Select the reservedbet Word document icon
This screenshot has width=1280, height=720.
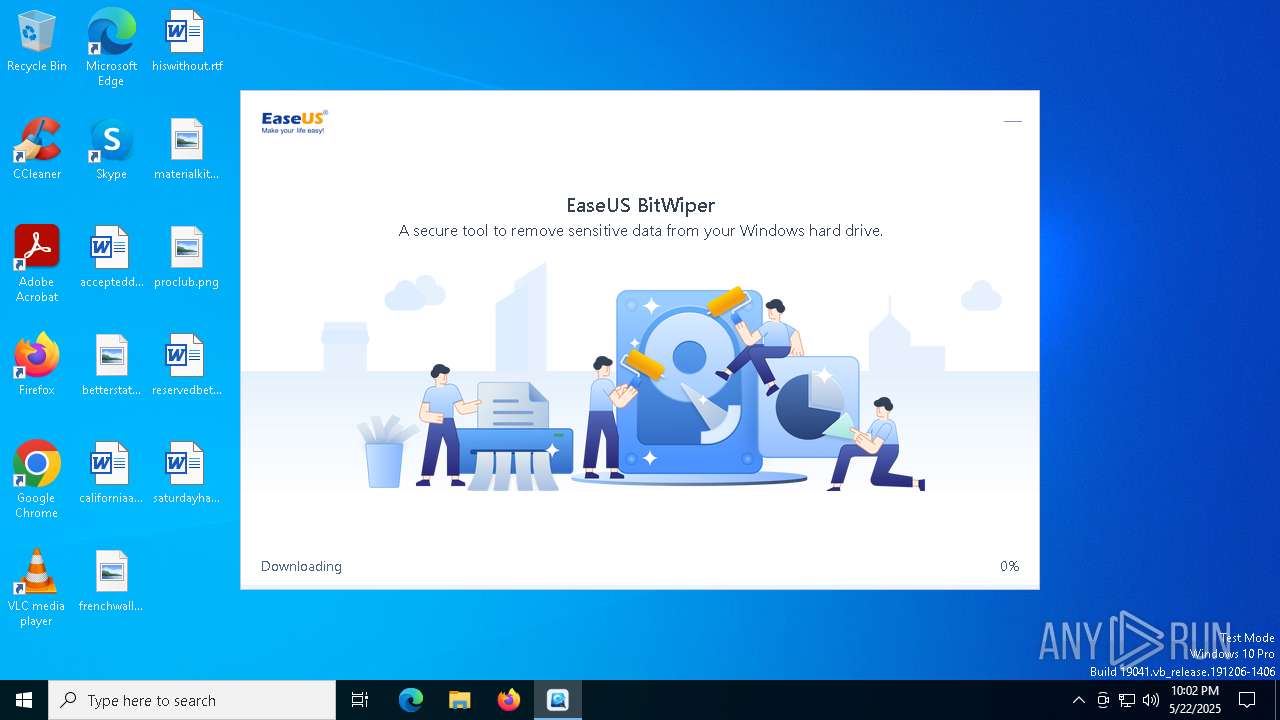(x=187, y=365)
